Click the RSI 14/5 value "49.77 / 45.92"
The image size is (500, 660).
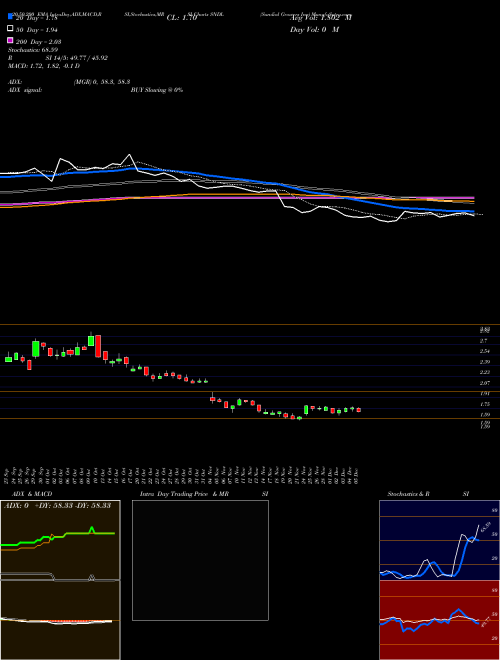coord(87,58)
